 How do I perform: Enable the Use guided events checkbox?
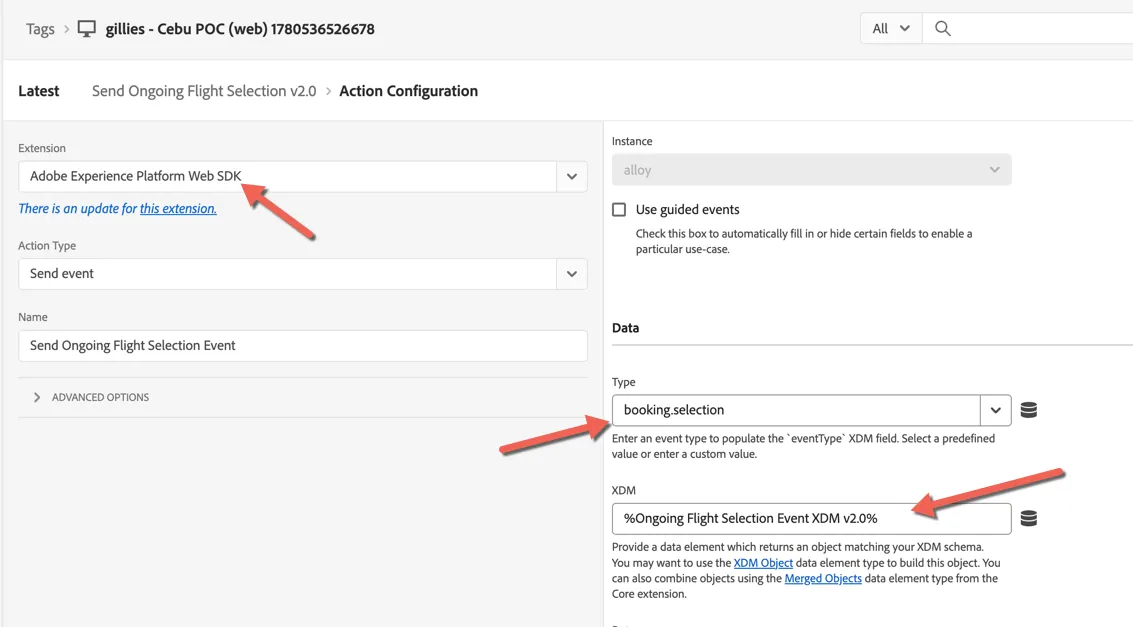619,209
